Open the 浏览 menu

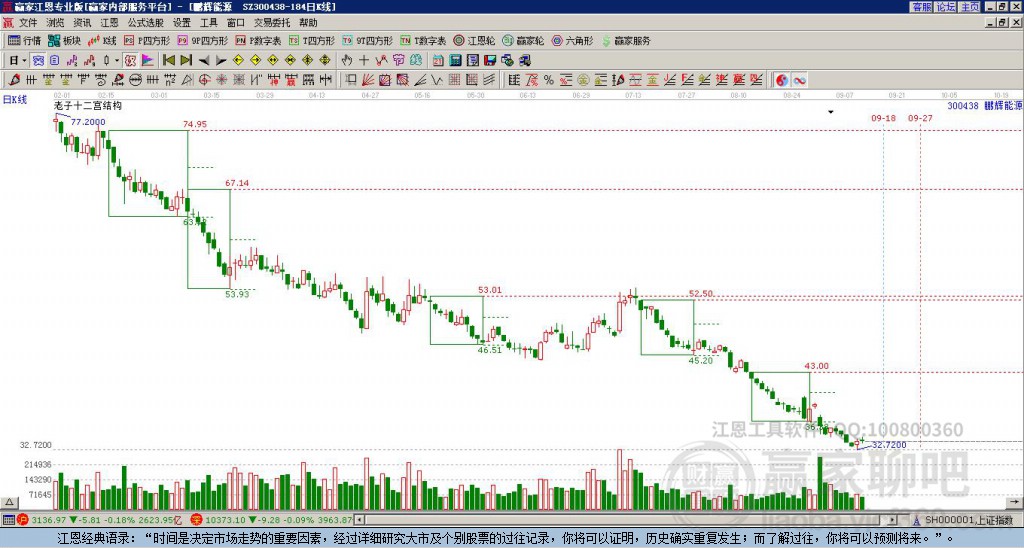point(56,23)
